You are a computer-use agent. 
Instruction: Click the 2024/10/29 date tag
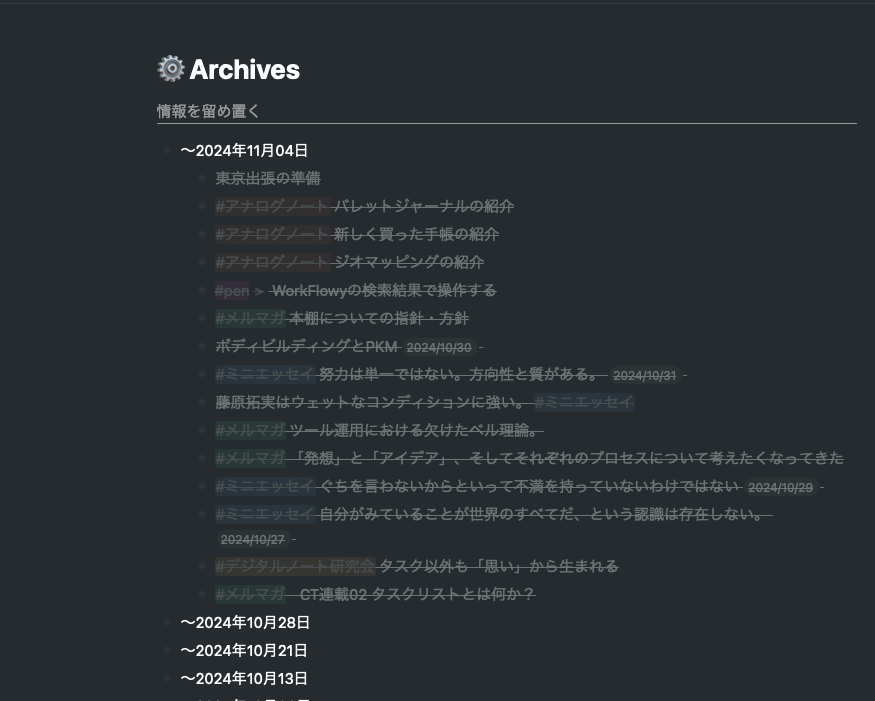coord(780,488)
